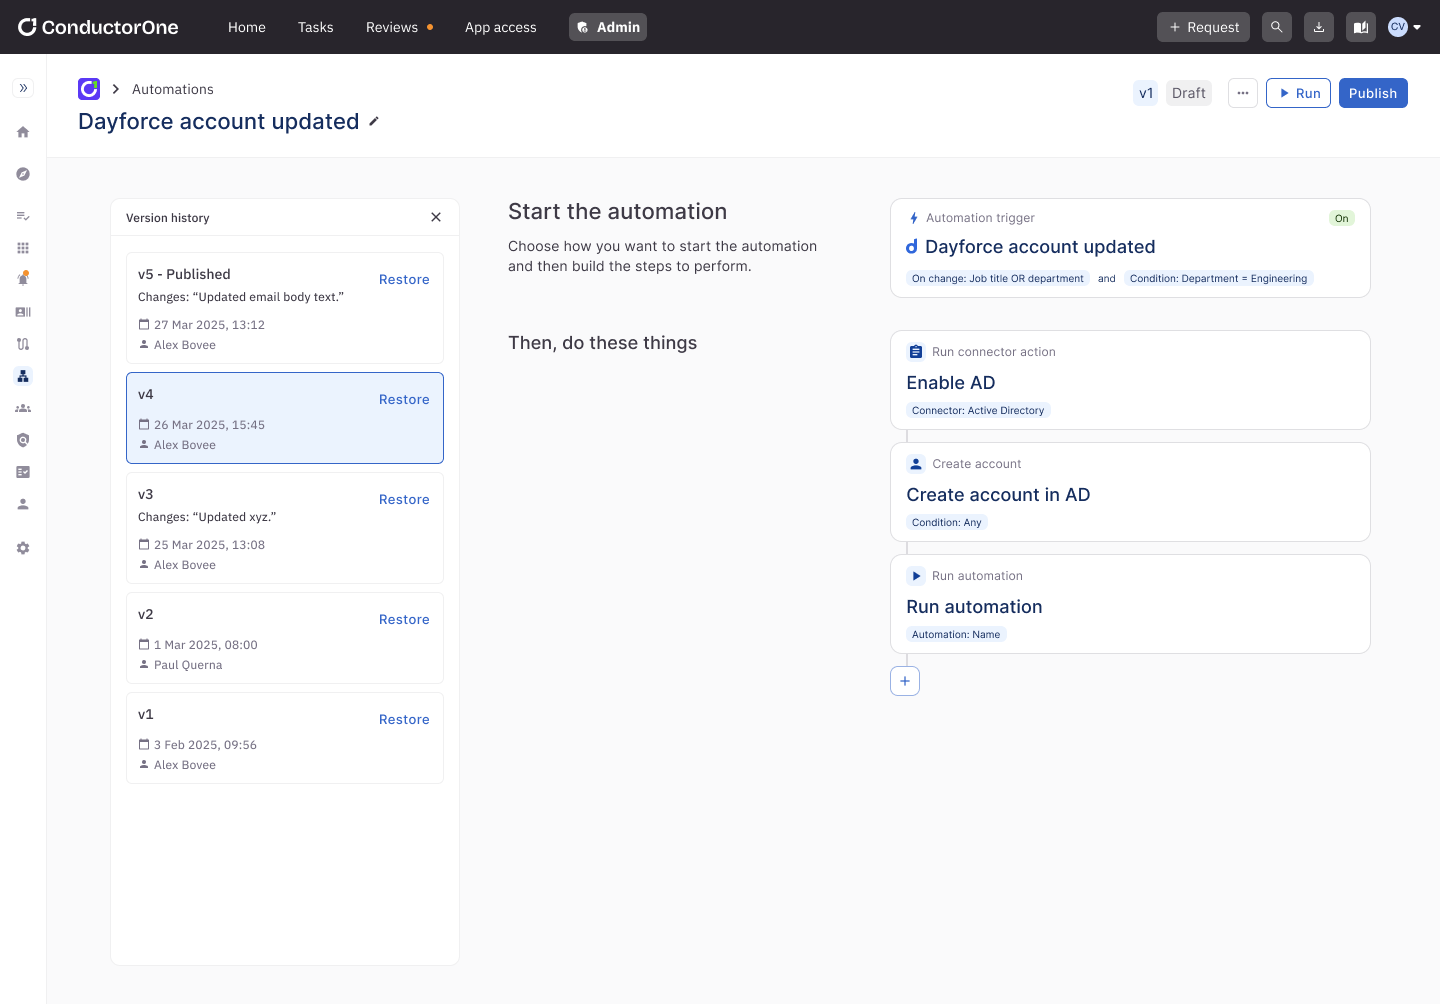Restore version v3

click(404, 499)
